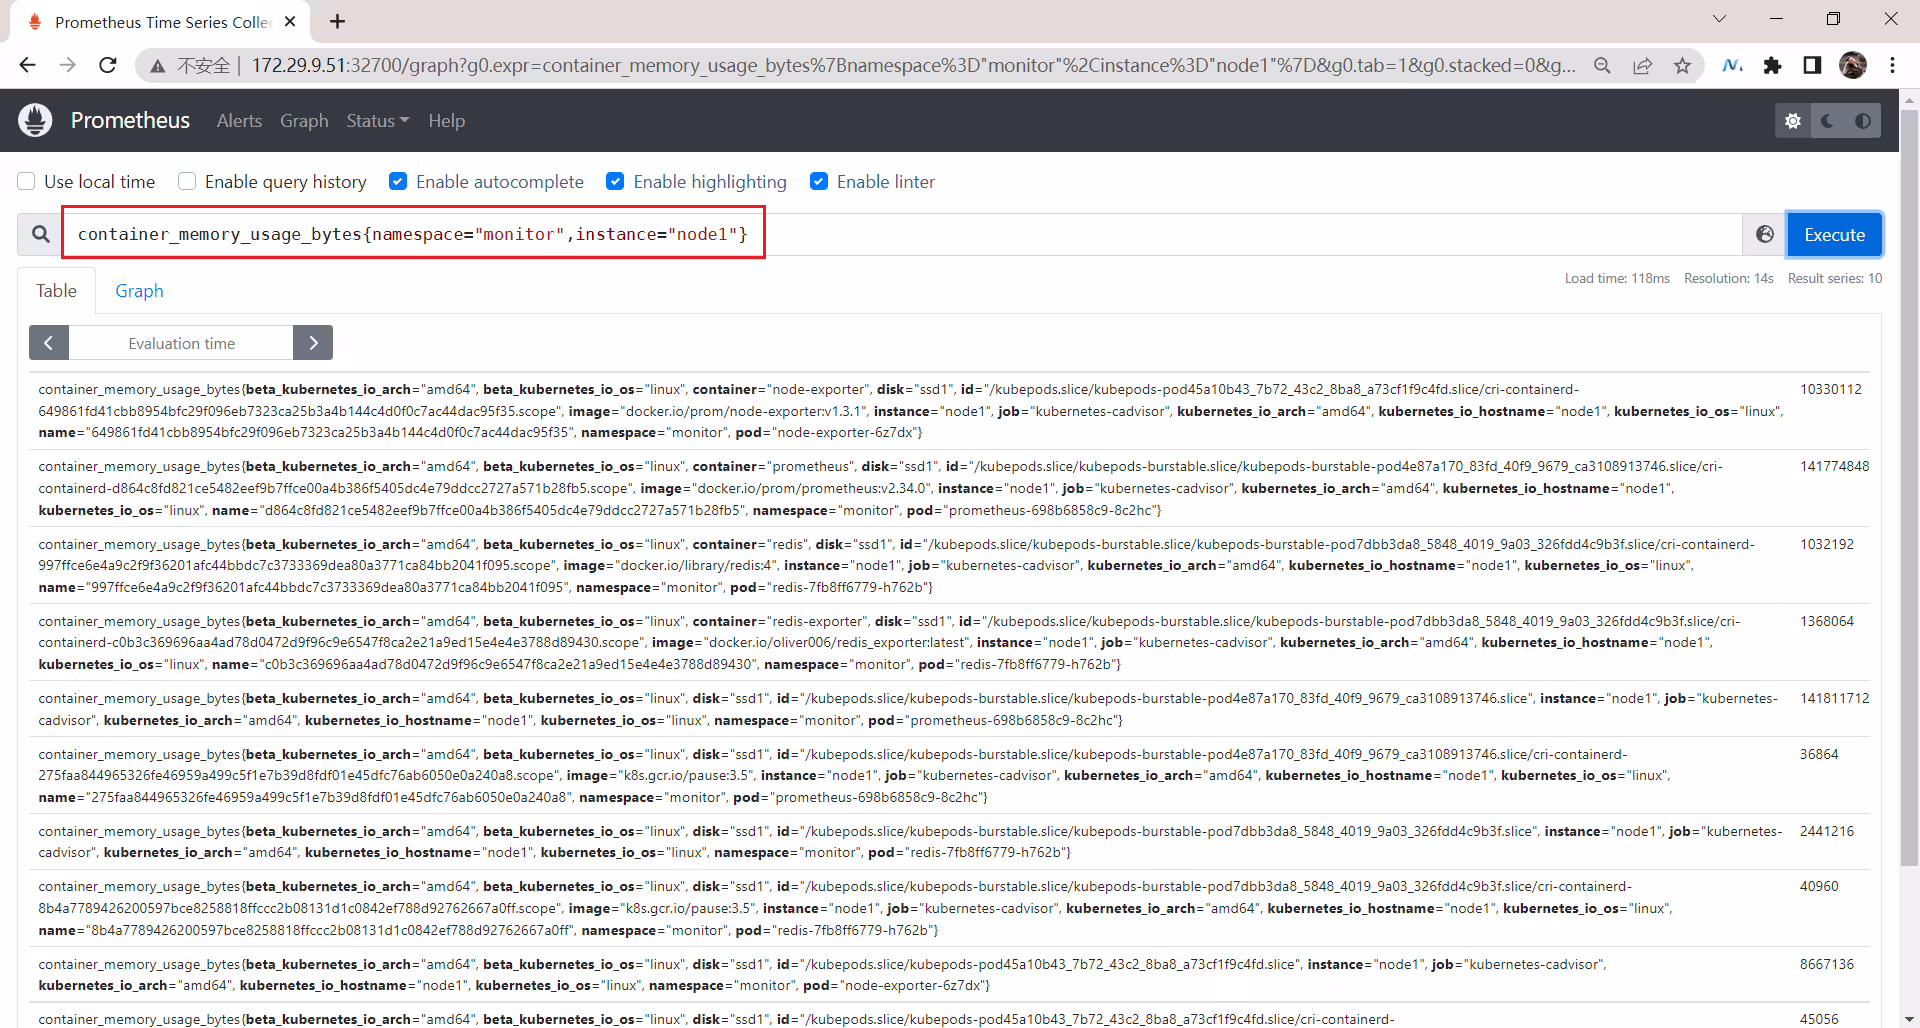Reload the page with the refresh icon
This screenshot has height=1028, width=1920.
[x=108, y=65]
